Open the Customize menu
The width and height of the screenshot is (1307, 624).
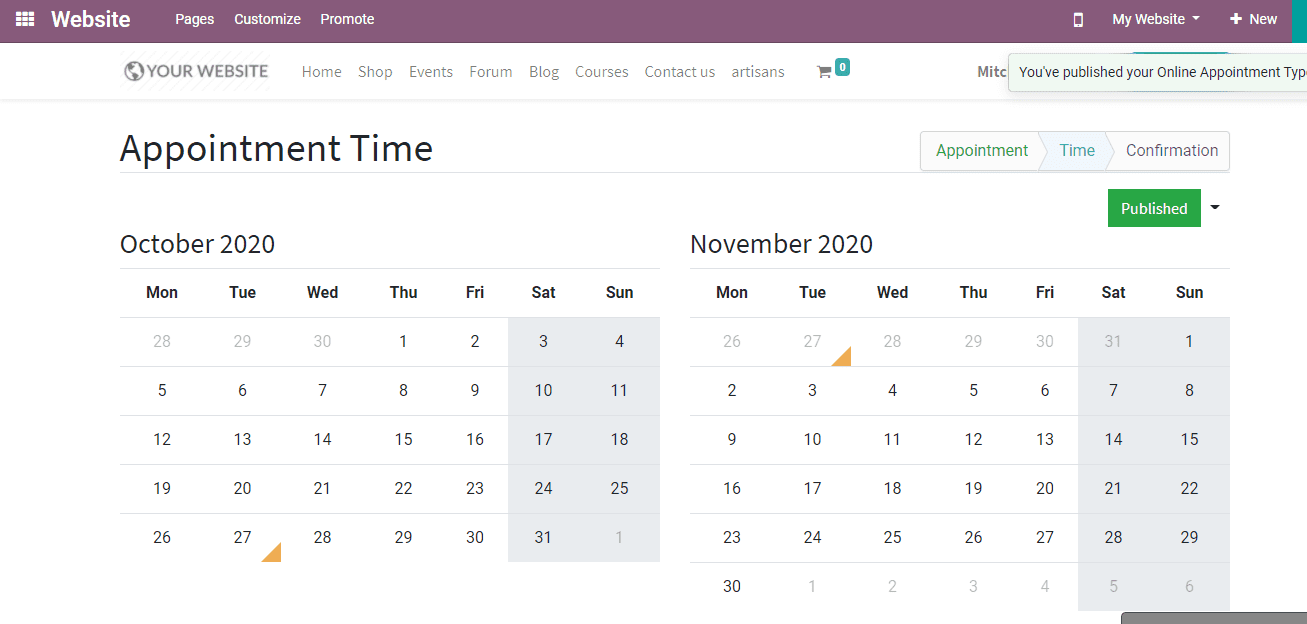[267, 19]
